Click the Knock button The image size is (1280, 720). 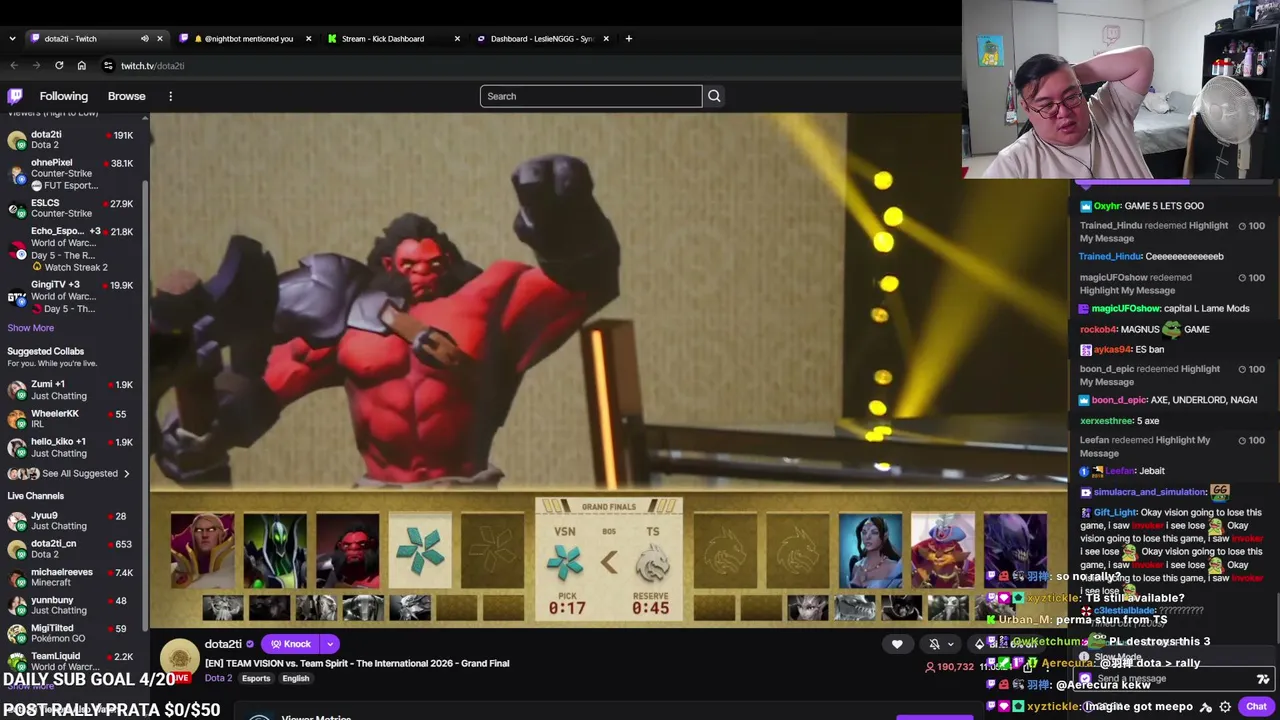click(291, 644)
